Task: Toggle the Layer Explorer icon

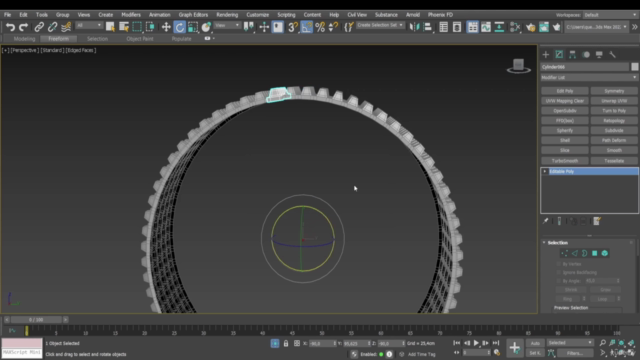Action: (x=457, y=27)
